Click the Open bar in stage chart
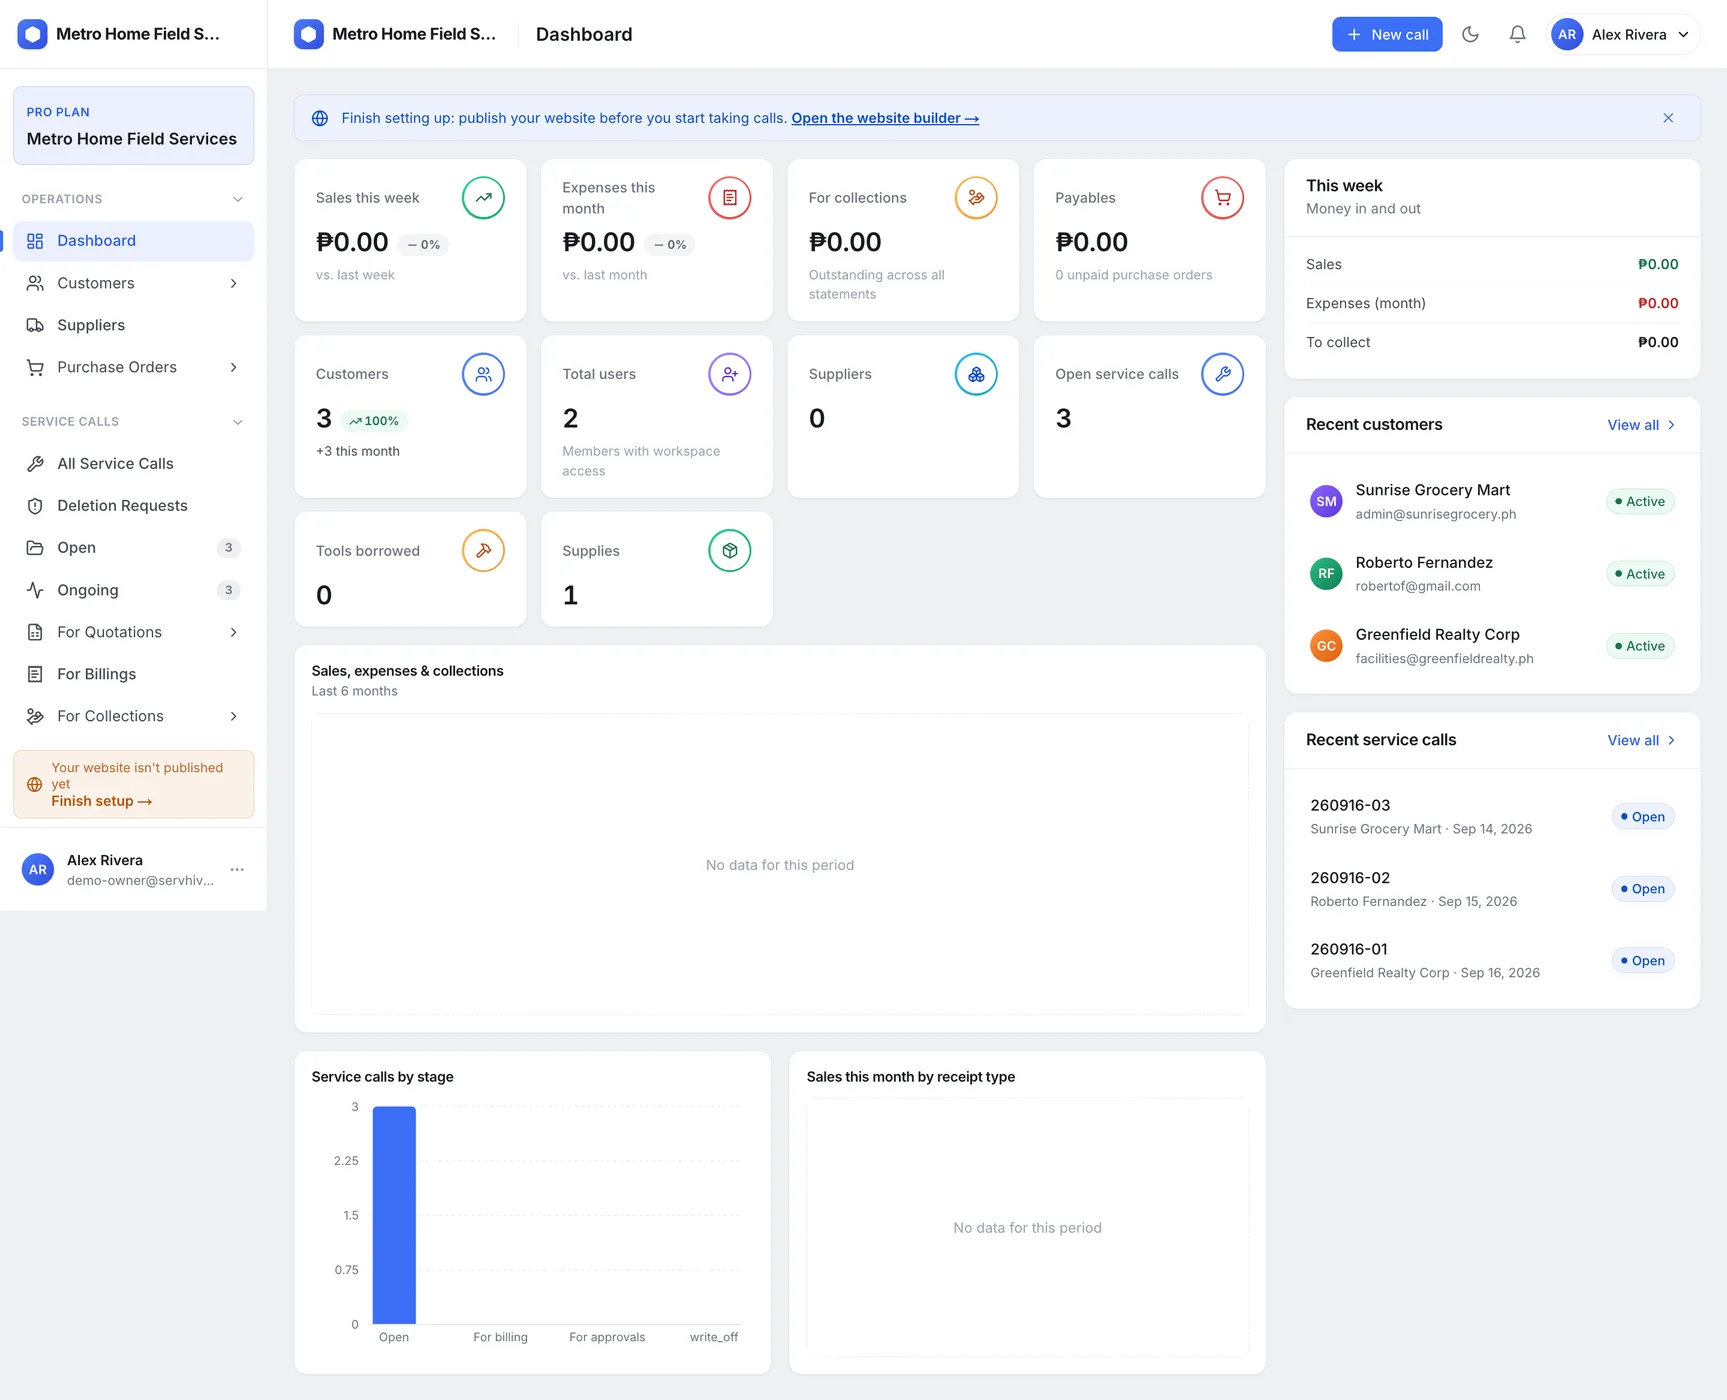 click(394, 1215)
